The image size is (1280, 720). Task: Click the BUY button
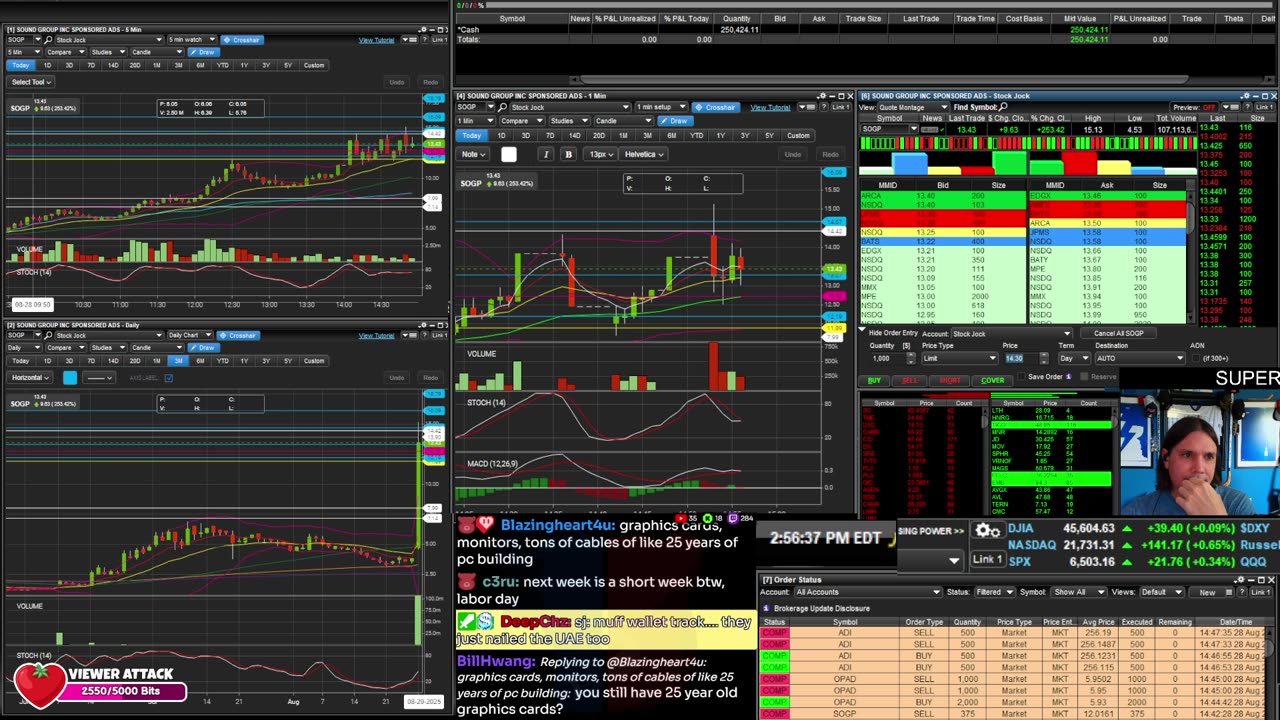tap(874, 380)
